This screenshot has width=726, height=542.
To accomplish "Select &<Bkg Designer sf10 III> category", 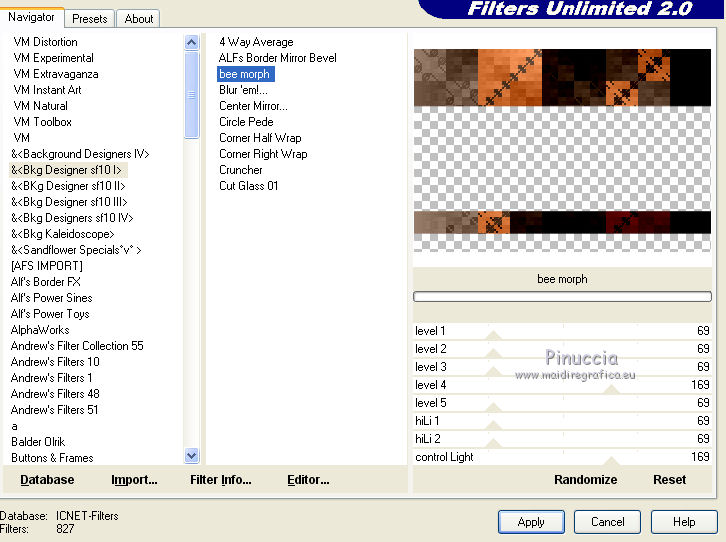I will click(x=69, y=202).
